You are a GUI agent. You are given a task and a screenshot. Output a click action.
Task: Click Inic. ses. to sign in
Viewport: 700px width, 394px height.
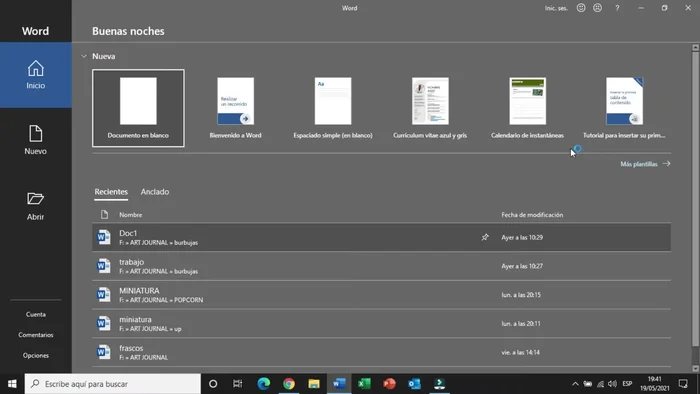556,8
